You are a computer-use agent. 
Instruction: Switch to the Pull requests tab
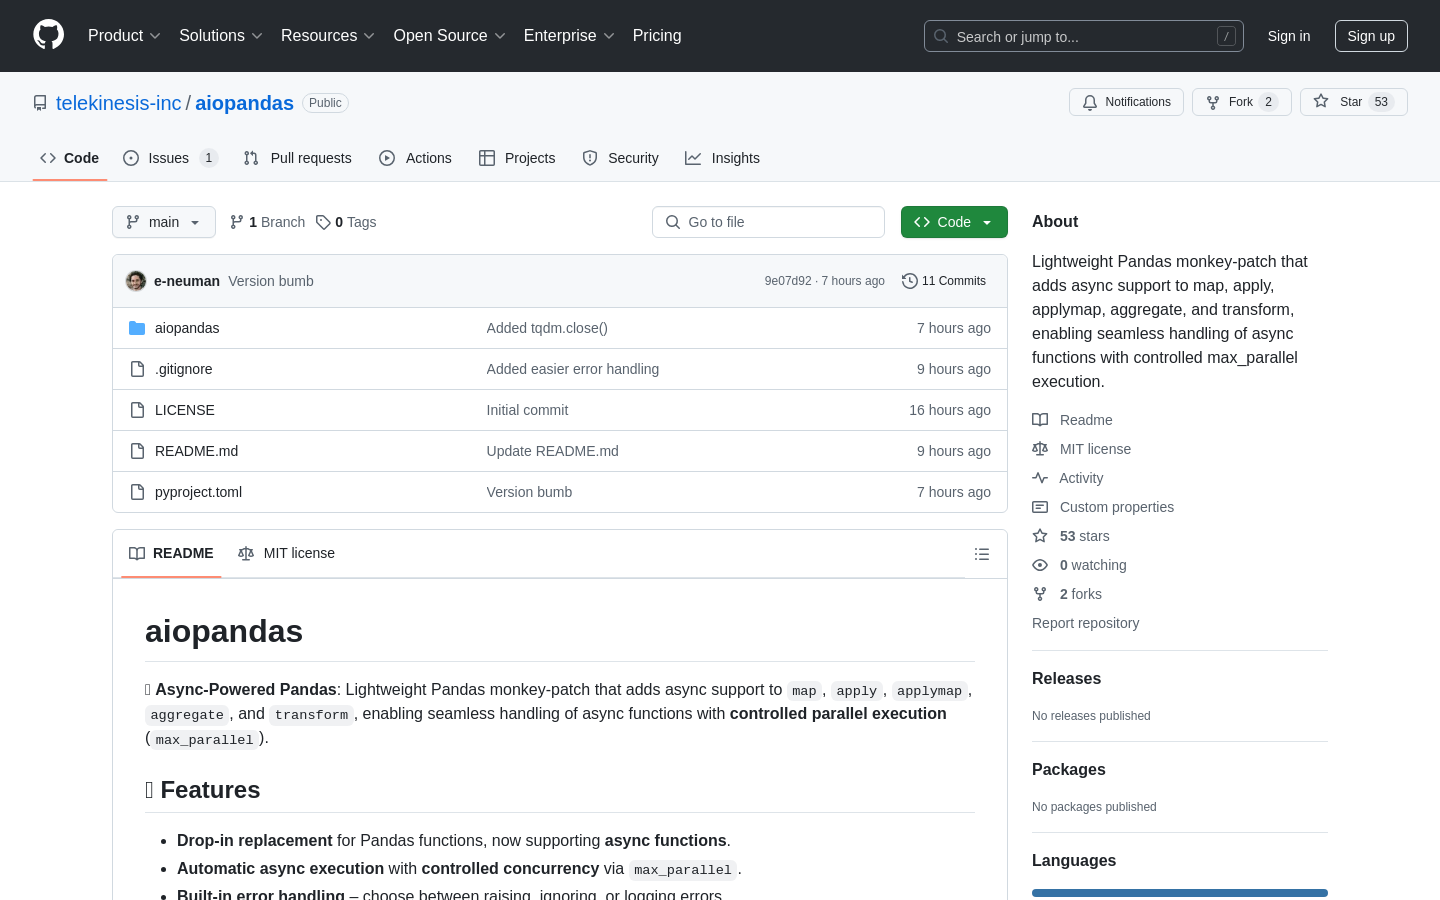click(298, 158)
